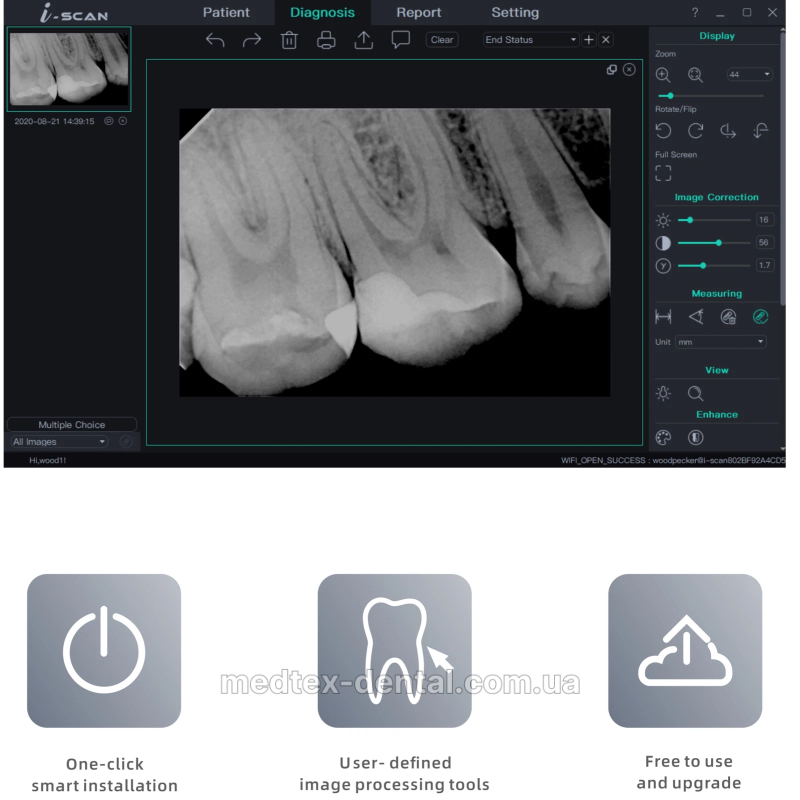Screen dimensions: 800x800
Task: Click the main X-ray image
Action: click(x=394, y=252)
